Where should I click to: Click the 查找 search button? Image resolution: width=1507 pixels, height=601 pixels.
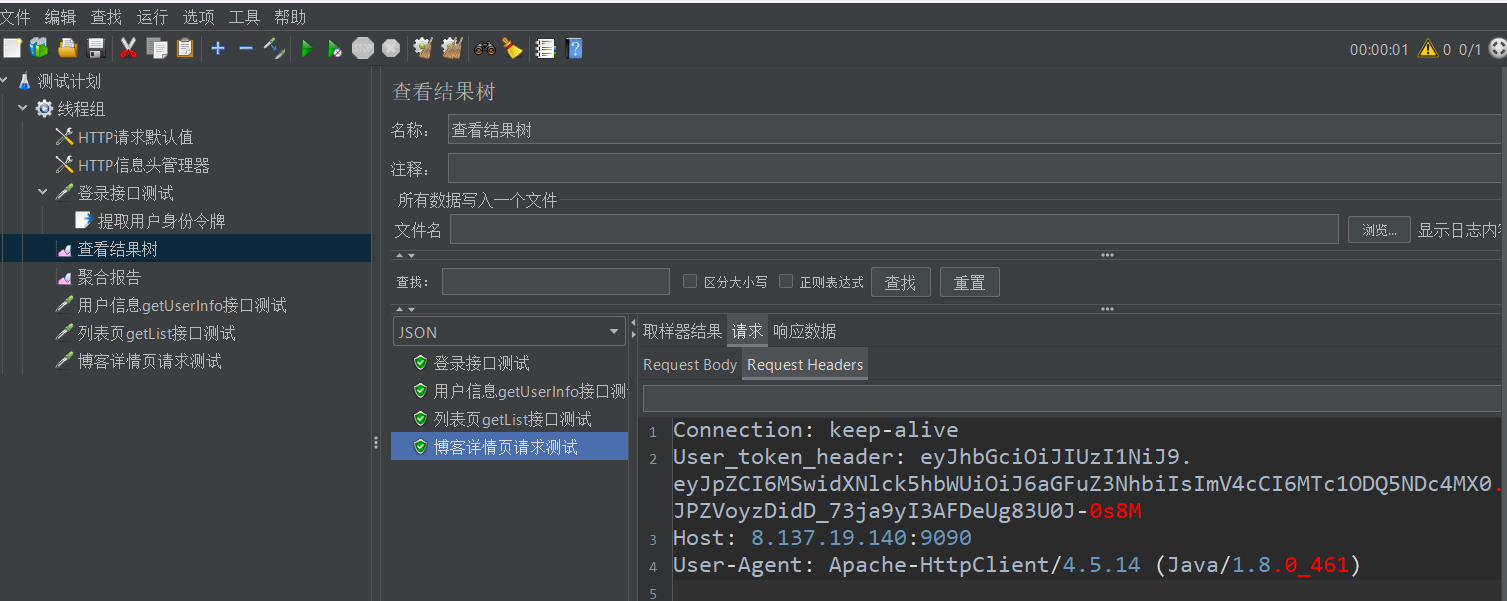[901, 283]
